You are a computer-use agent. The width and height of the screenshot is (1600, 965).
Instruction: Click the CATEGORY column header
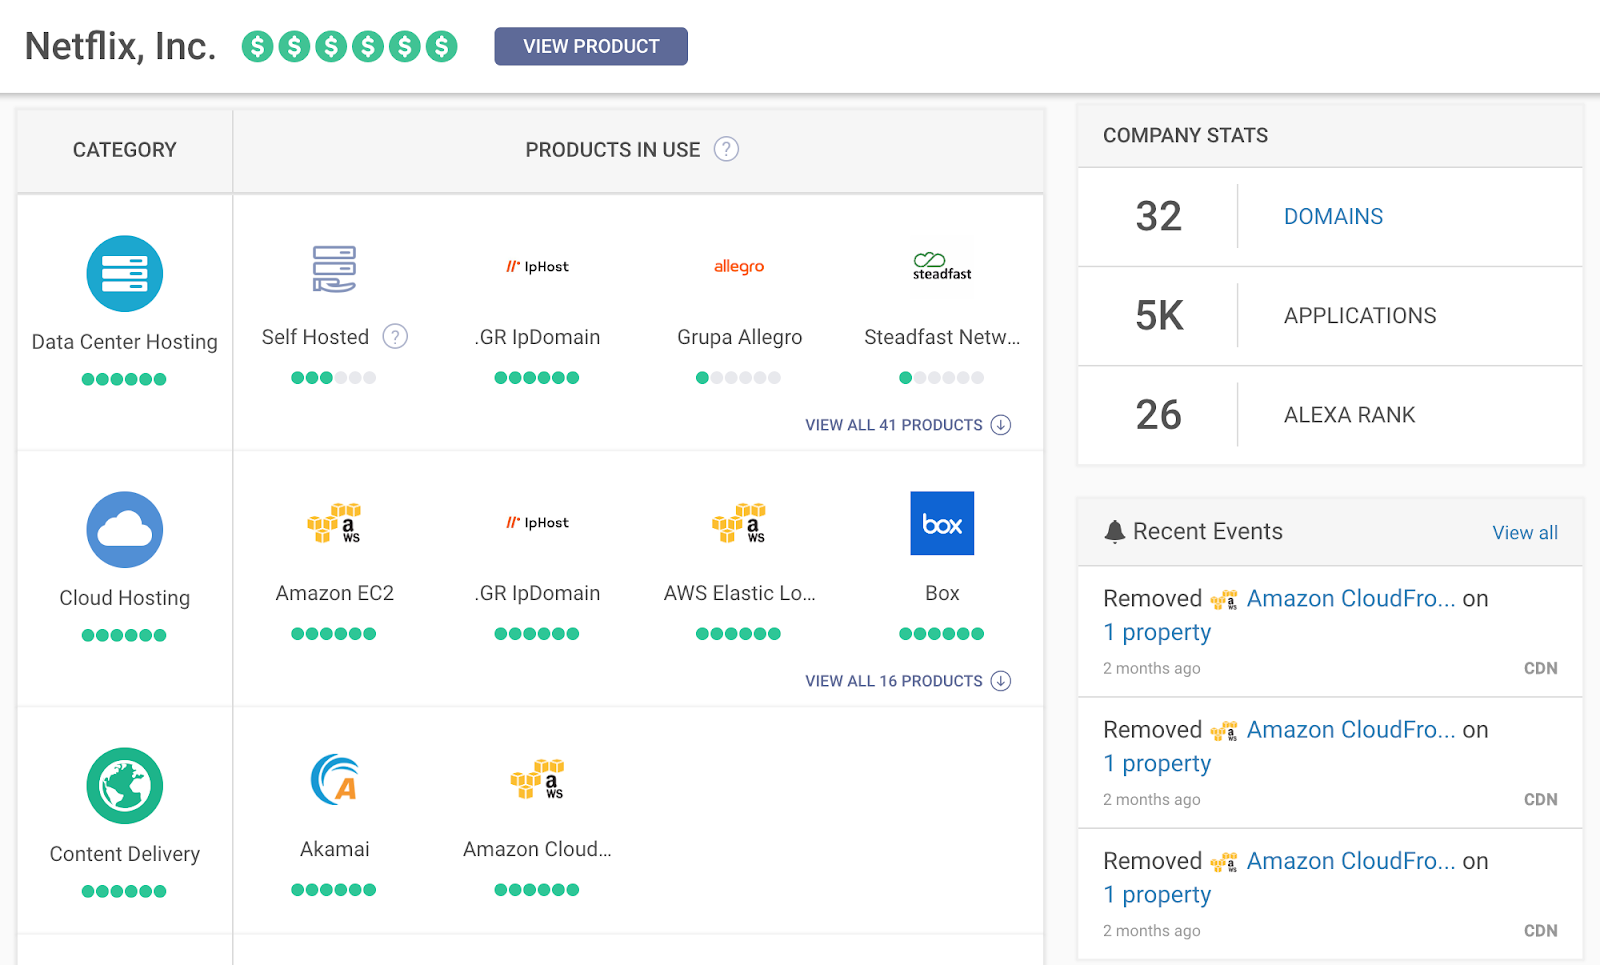pos(125,150)
